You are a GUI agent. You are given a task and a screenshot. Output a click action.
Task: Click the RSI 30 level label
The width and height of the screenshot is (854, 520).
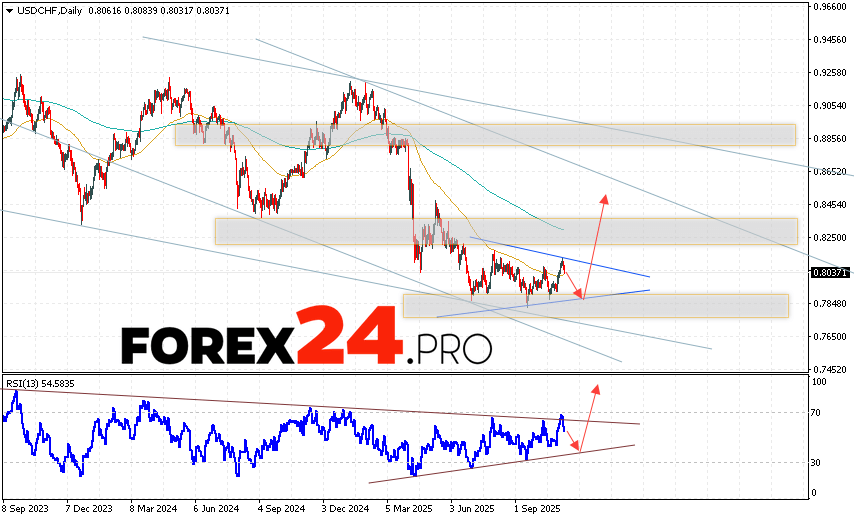(817, 462)
